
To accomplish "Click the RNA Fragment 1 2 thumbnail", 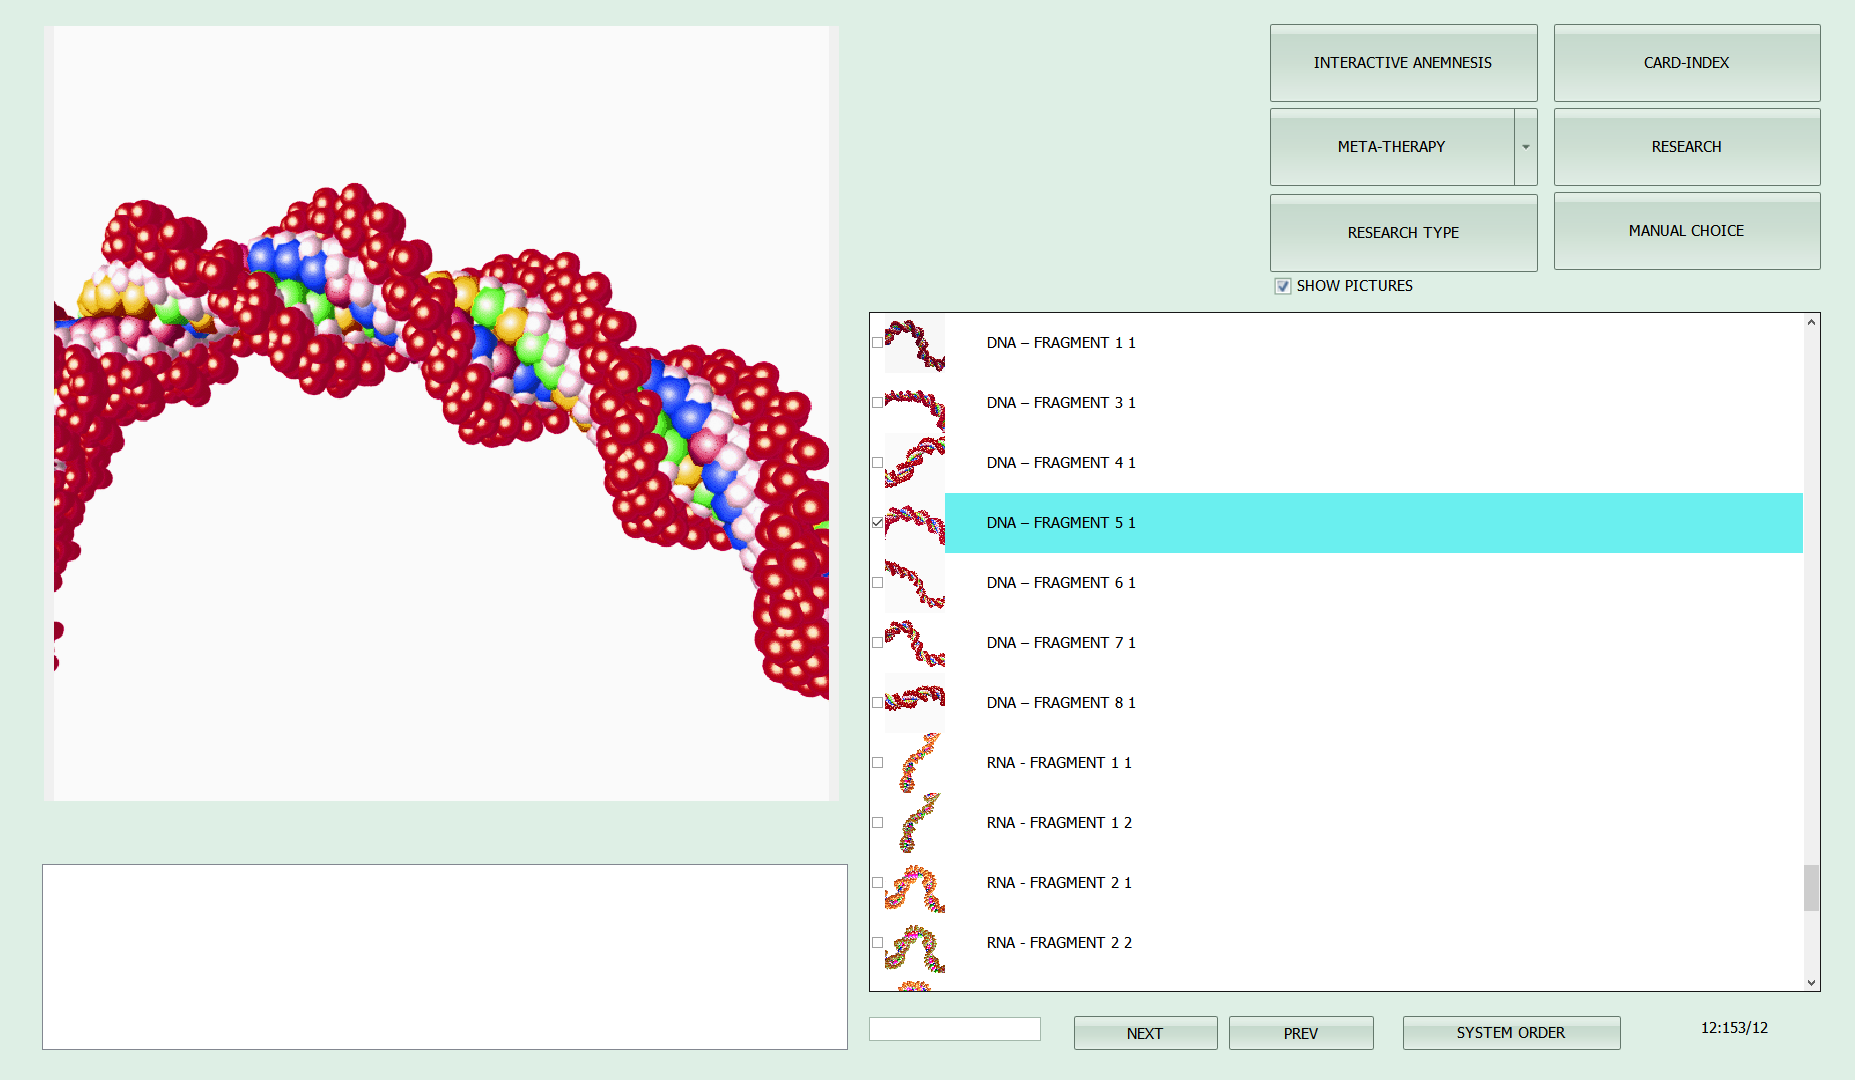I will tap(914, 823).
